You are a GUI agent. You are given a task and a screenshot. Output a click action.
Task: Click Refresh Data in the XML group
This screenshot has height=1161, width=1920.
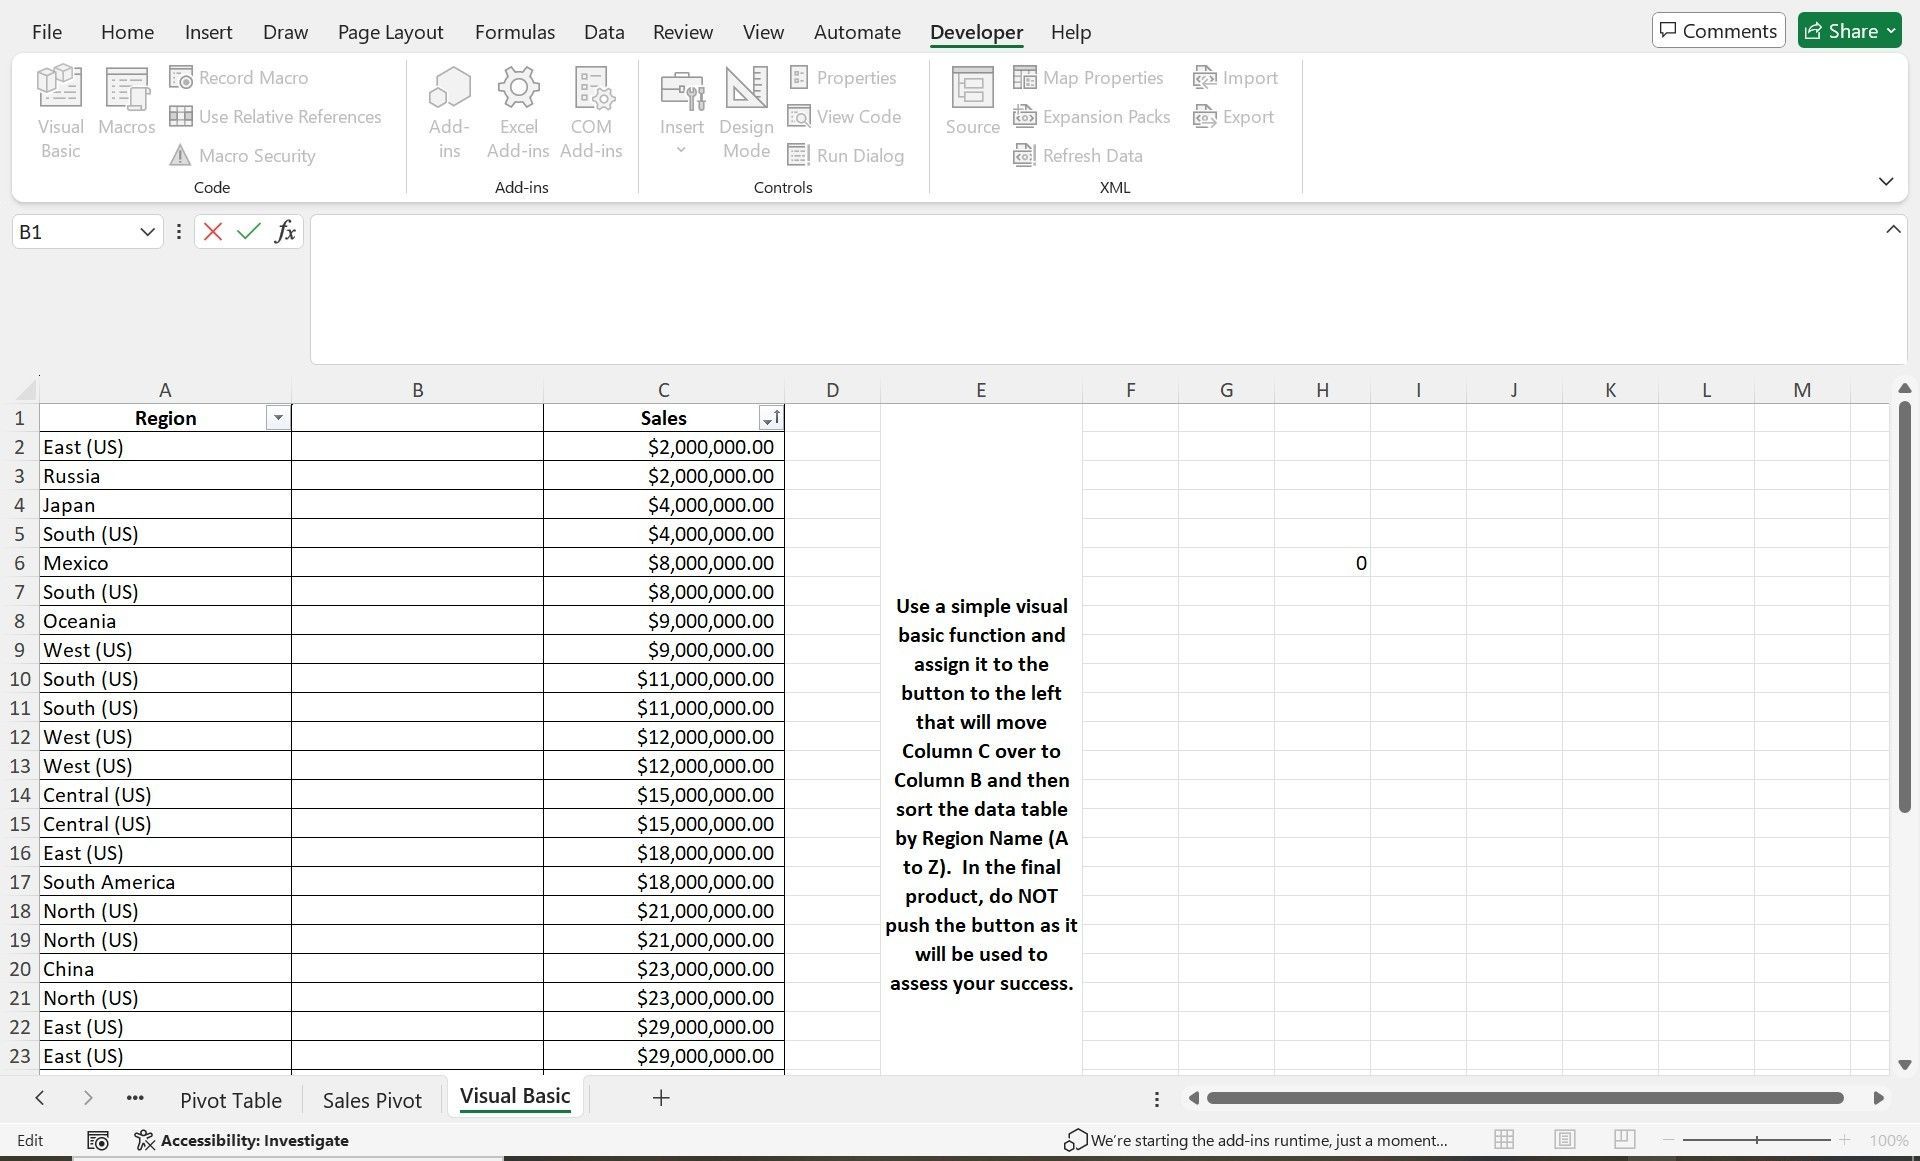point(1077,155)
